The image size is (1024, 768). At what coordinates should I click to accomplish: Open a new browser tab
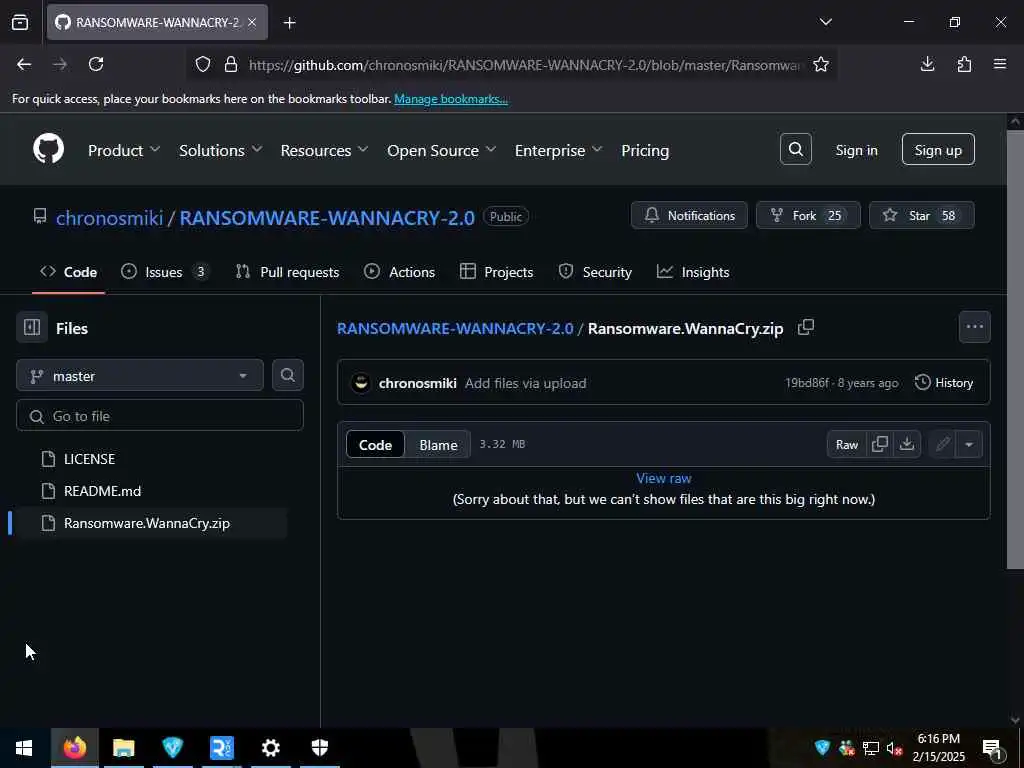(x=289, y=23)
